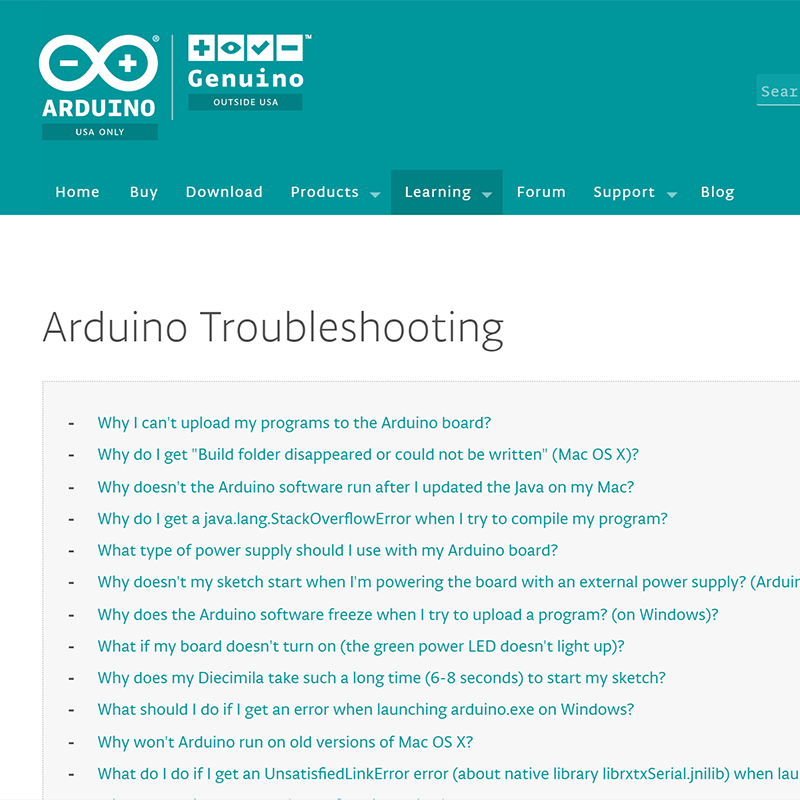Open sketch not starting with external power link
Viewport: 800px width, 800px height.
448,582
